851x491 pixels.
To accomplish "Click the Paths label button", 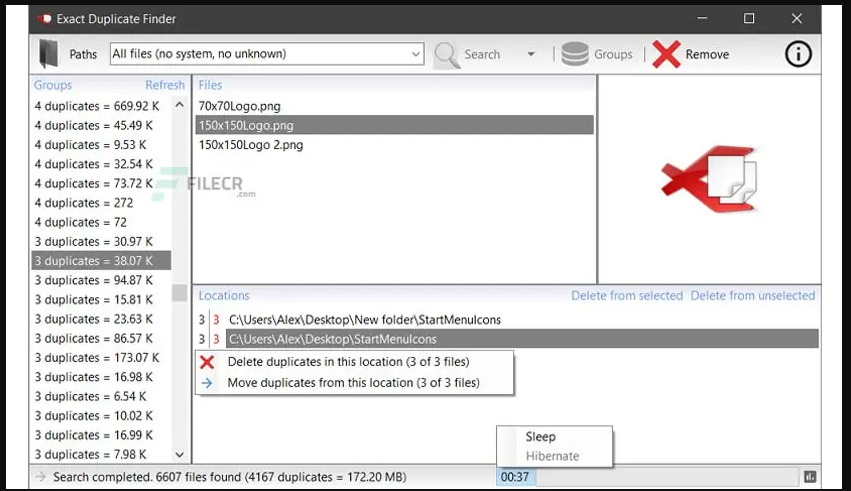I will pos(83,54).
